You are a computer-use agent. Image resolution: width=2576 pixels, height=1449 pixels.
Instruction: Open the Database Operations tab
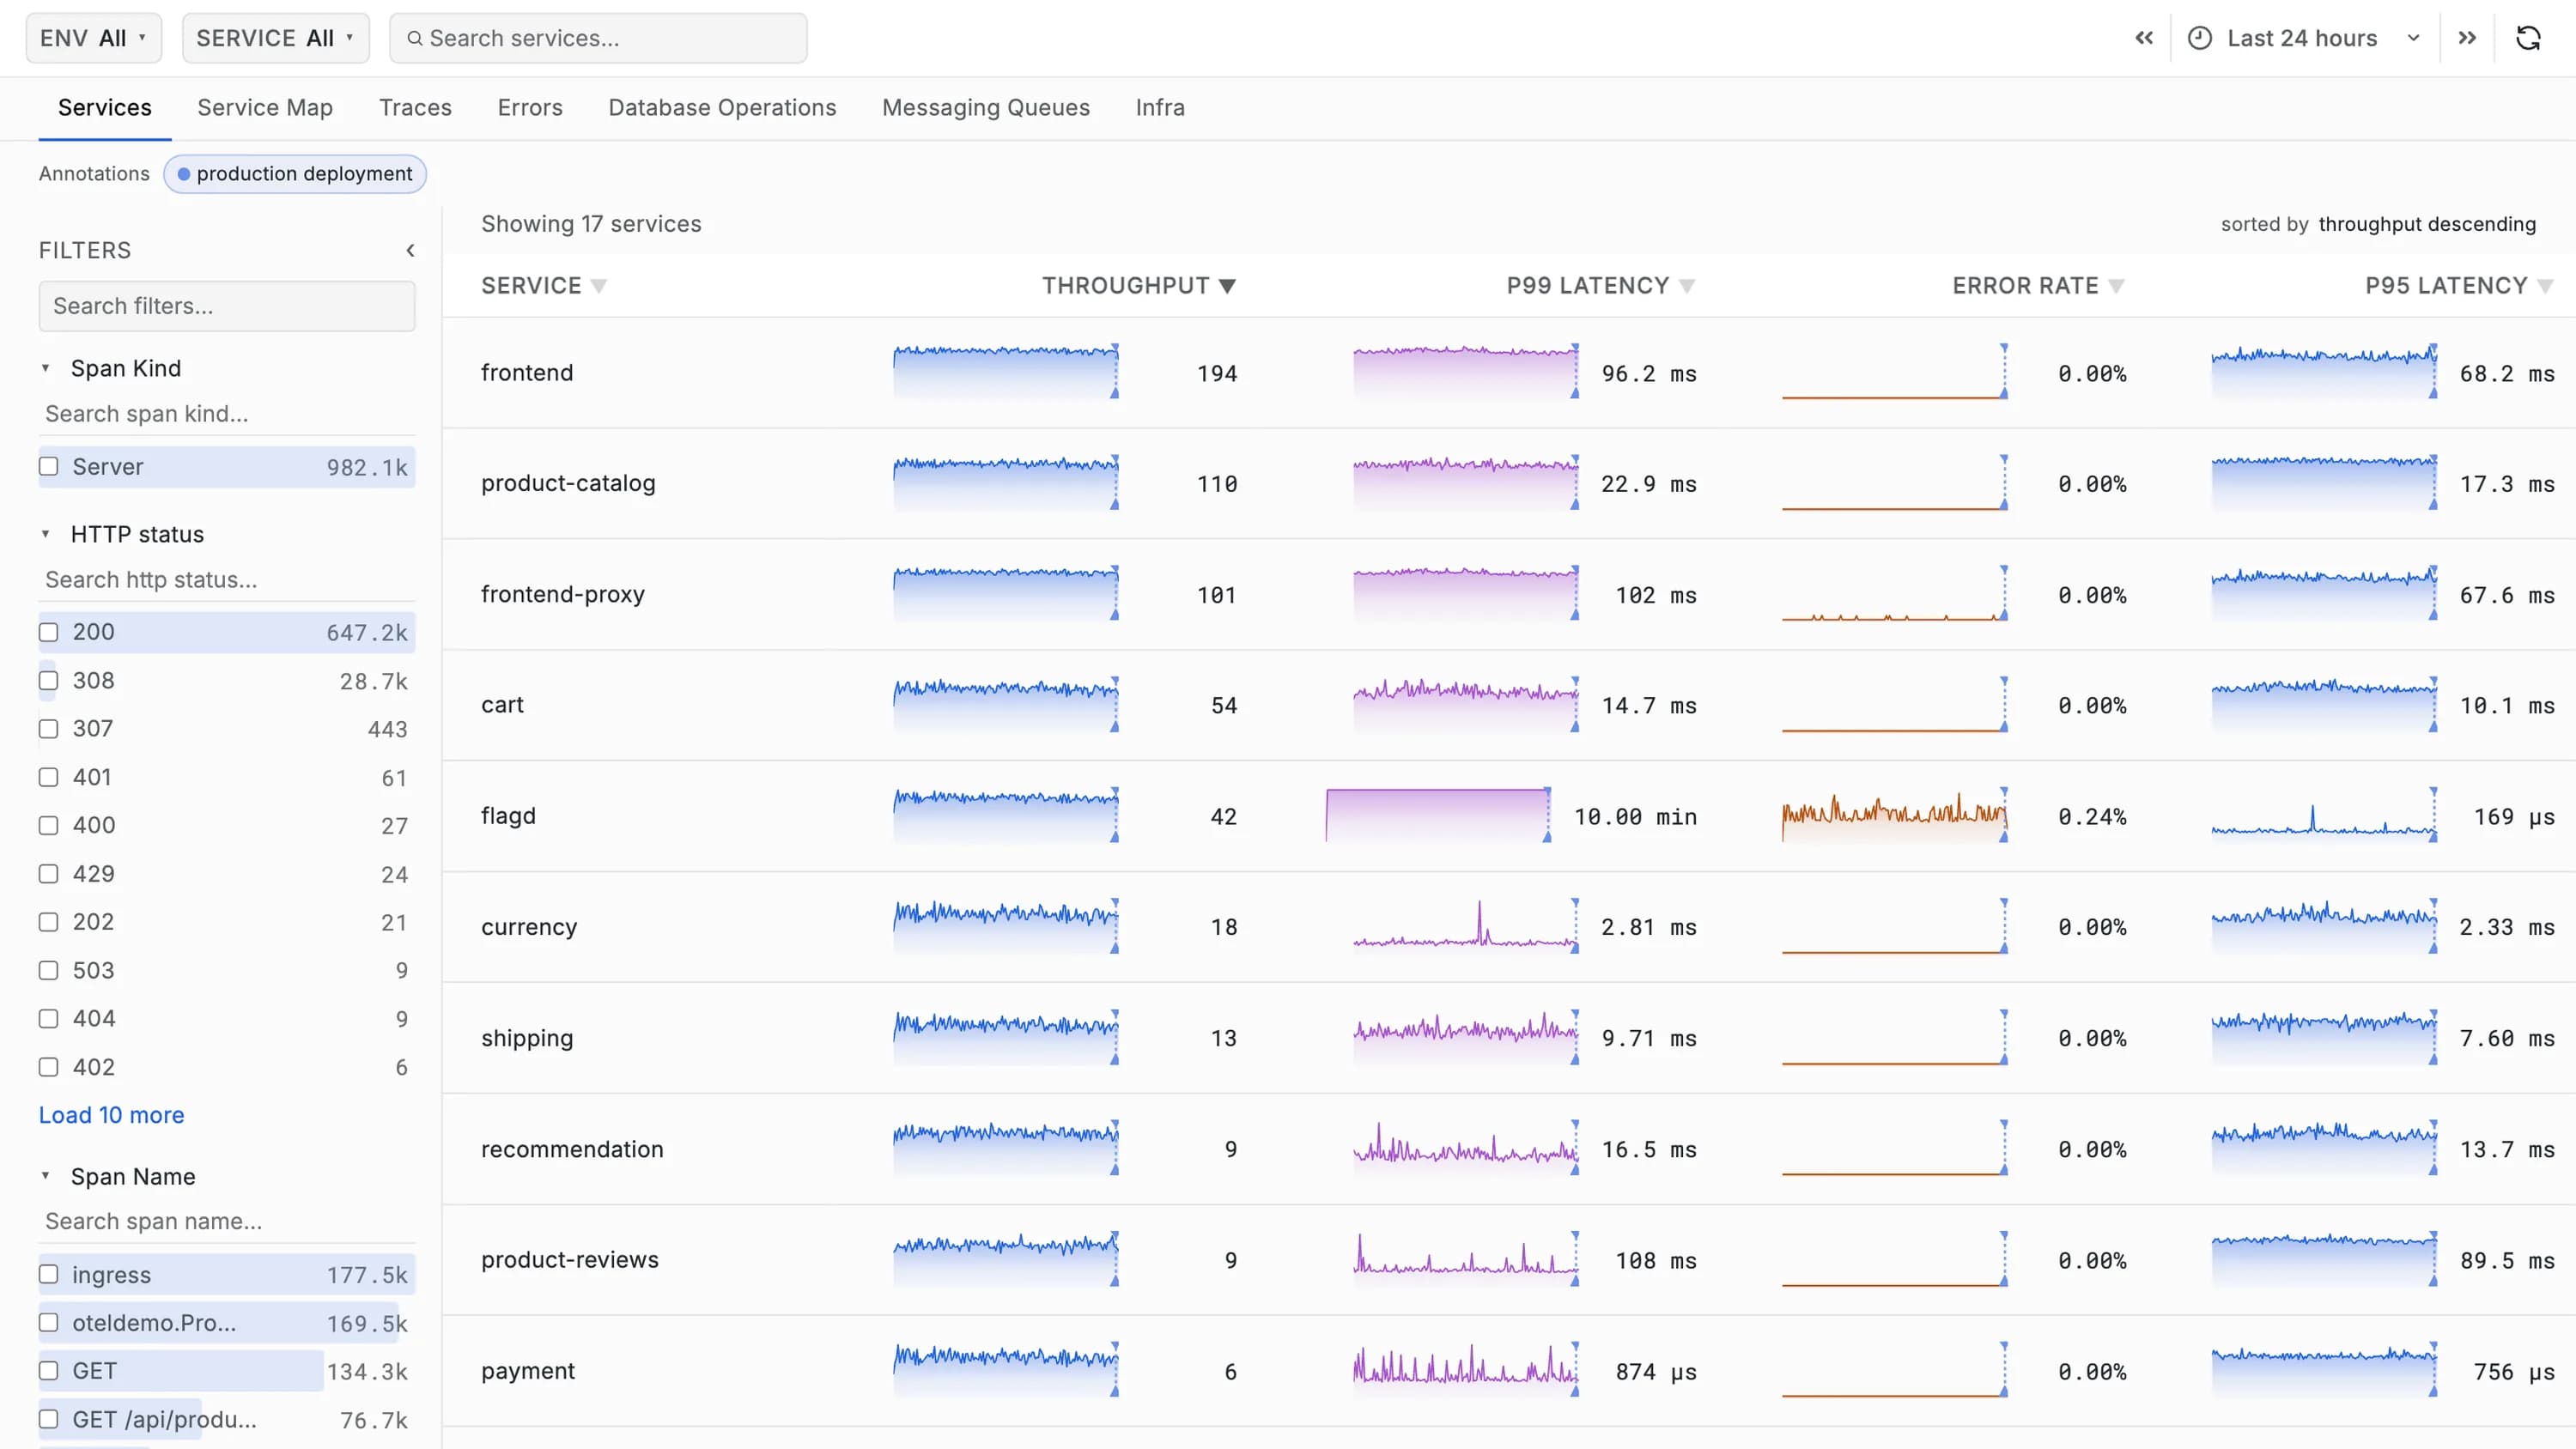point(722,107)
